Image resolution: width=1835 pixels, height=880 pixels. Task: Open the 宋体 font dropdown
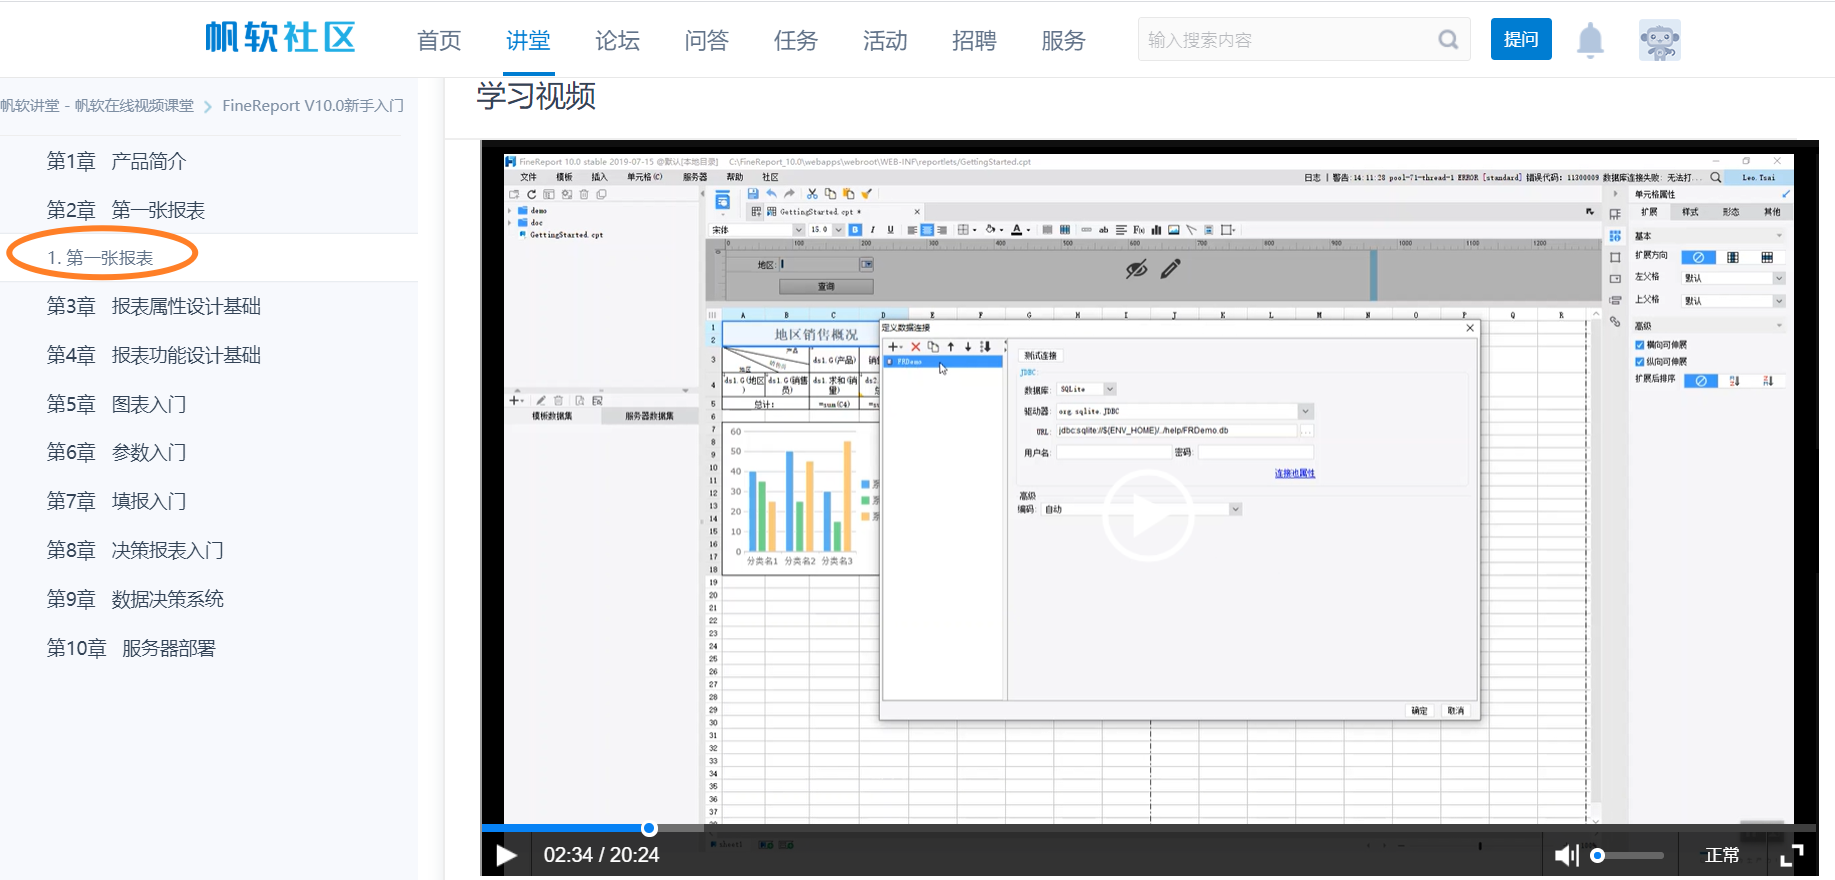pos(798,230)
